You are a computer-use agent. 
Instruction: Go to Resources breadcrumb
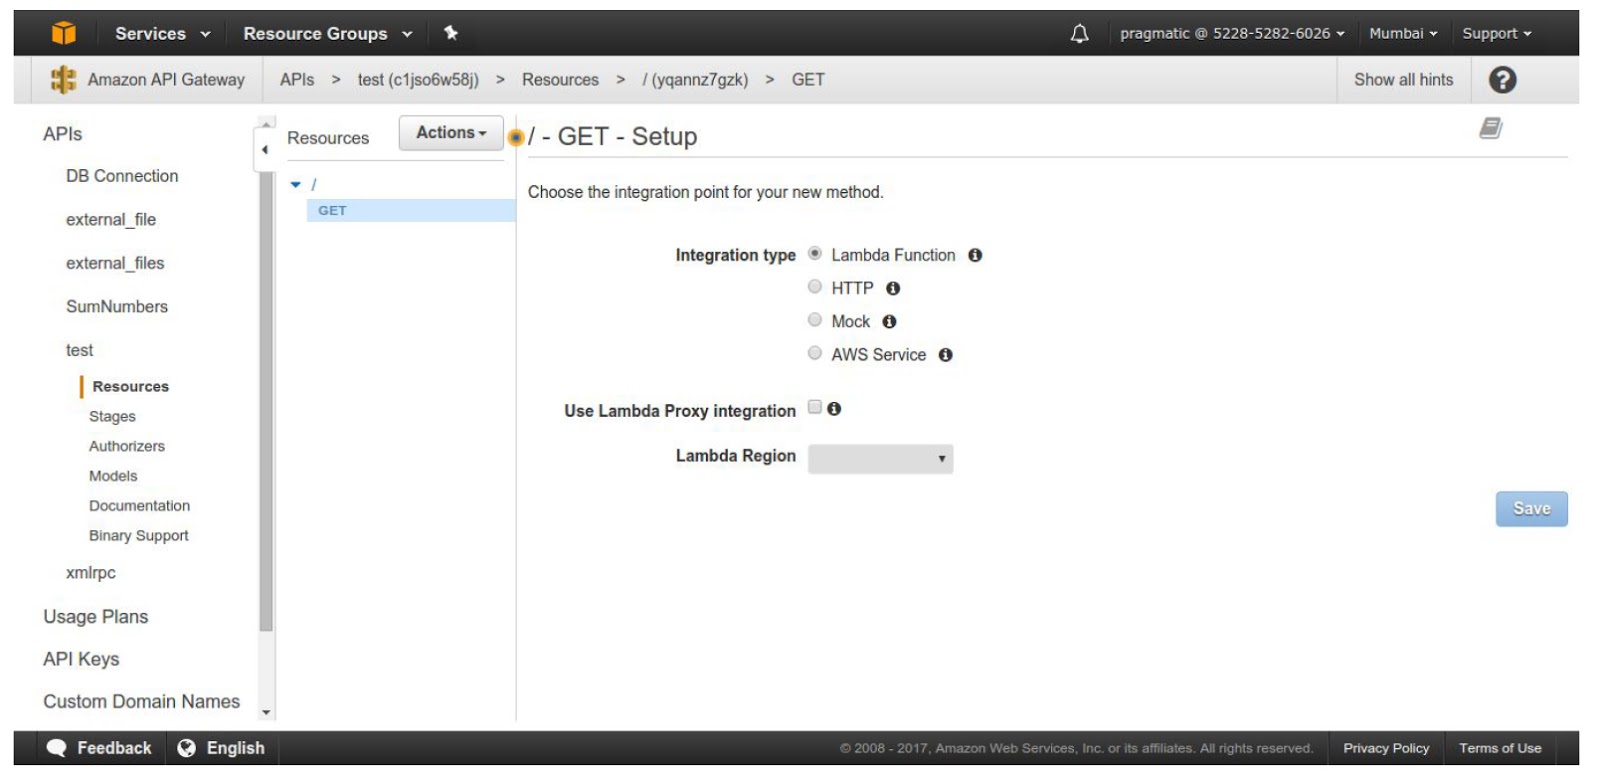pyautogui.click(x=560, y=80)
